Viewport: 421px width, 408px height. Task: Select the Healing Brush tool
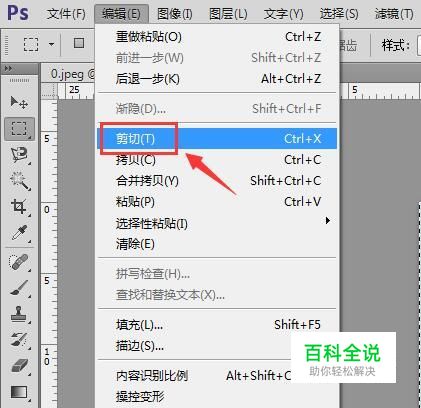point(19,262)
